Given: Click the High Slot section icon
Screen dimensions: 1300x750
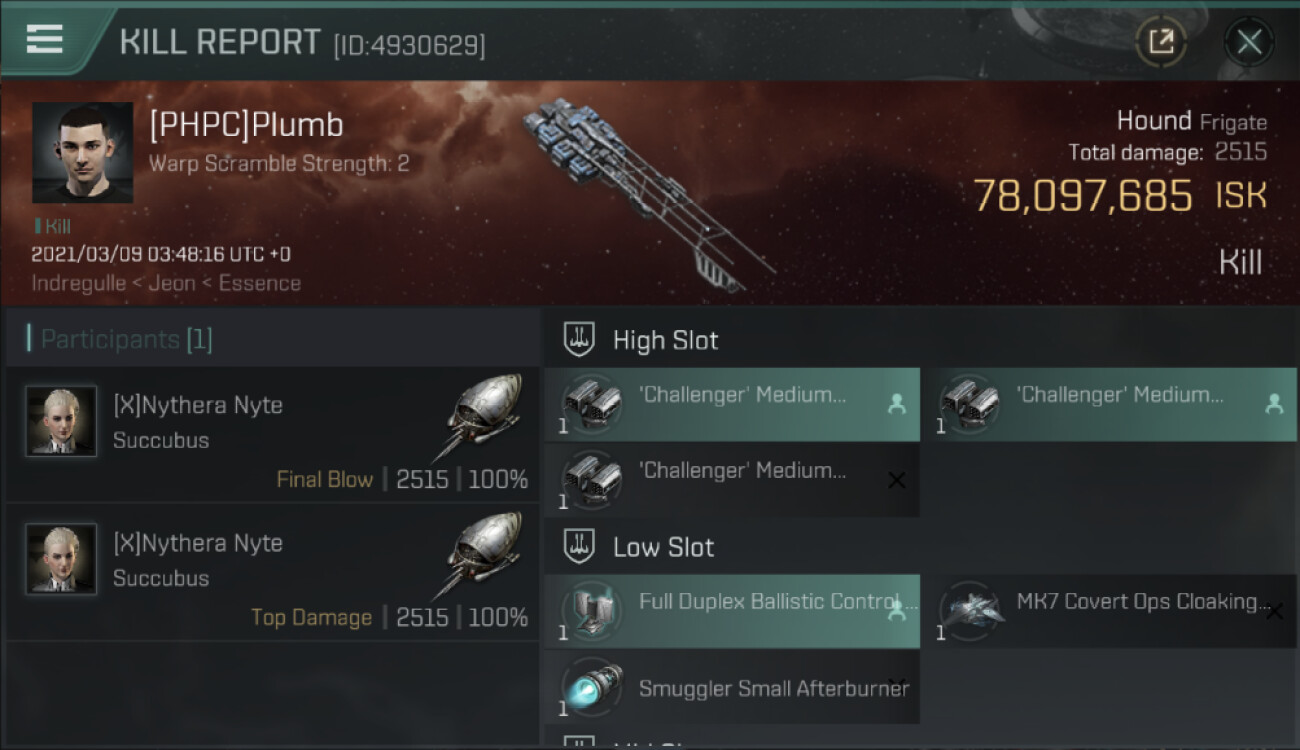Looking at the screenshot, I should pos(580,340).
